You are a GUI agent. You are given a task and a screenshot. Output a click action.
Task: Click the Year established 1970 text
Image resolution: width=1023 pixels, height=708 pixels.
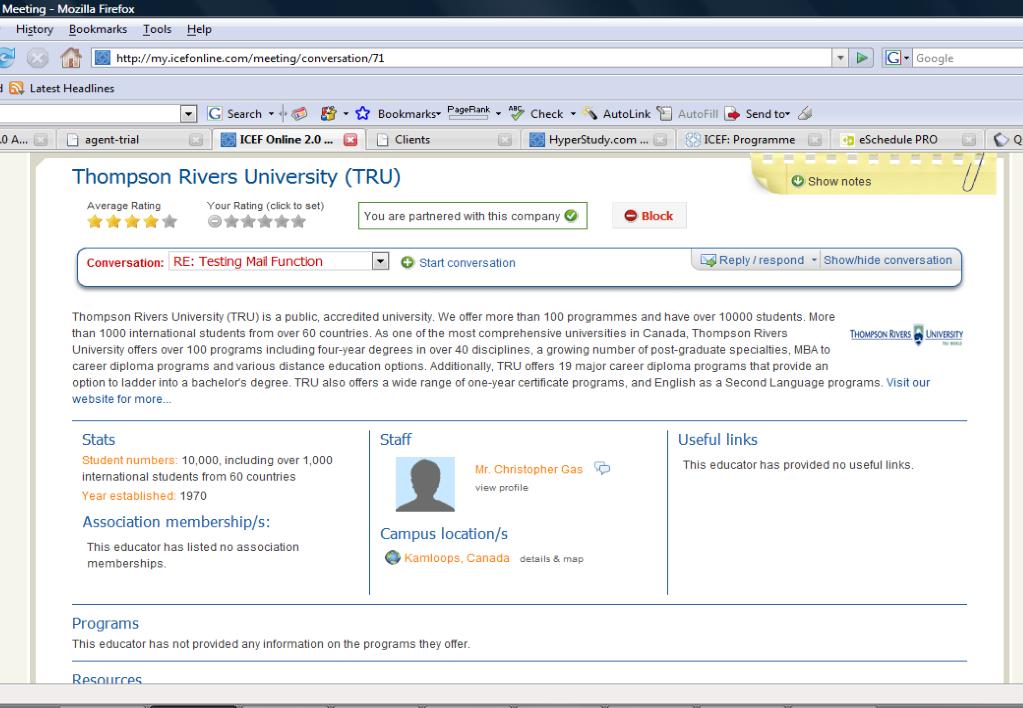pos(144,496)
